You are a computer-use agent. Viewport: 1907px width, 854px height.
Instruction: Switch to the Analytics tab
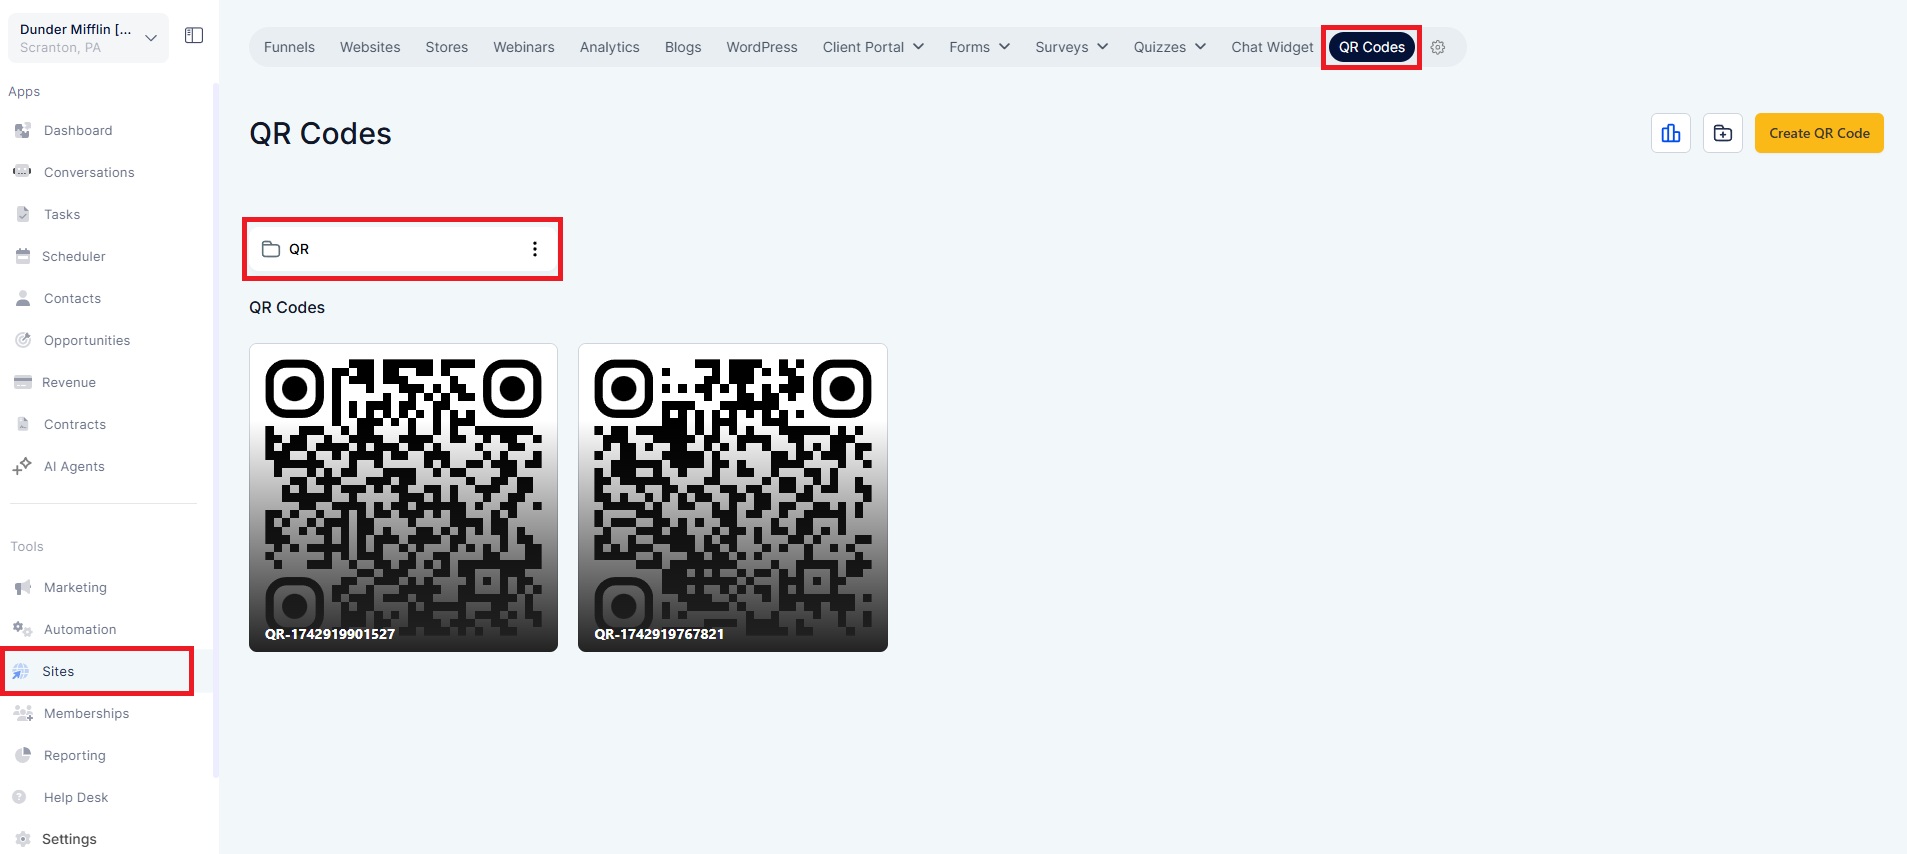coord(610,47)
